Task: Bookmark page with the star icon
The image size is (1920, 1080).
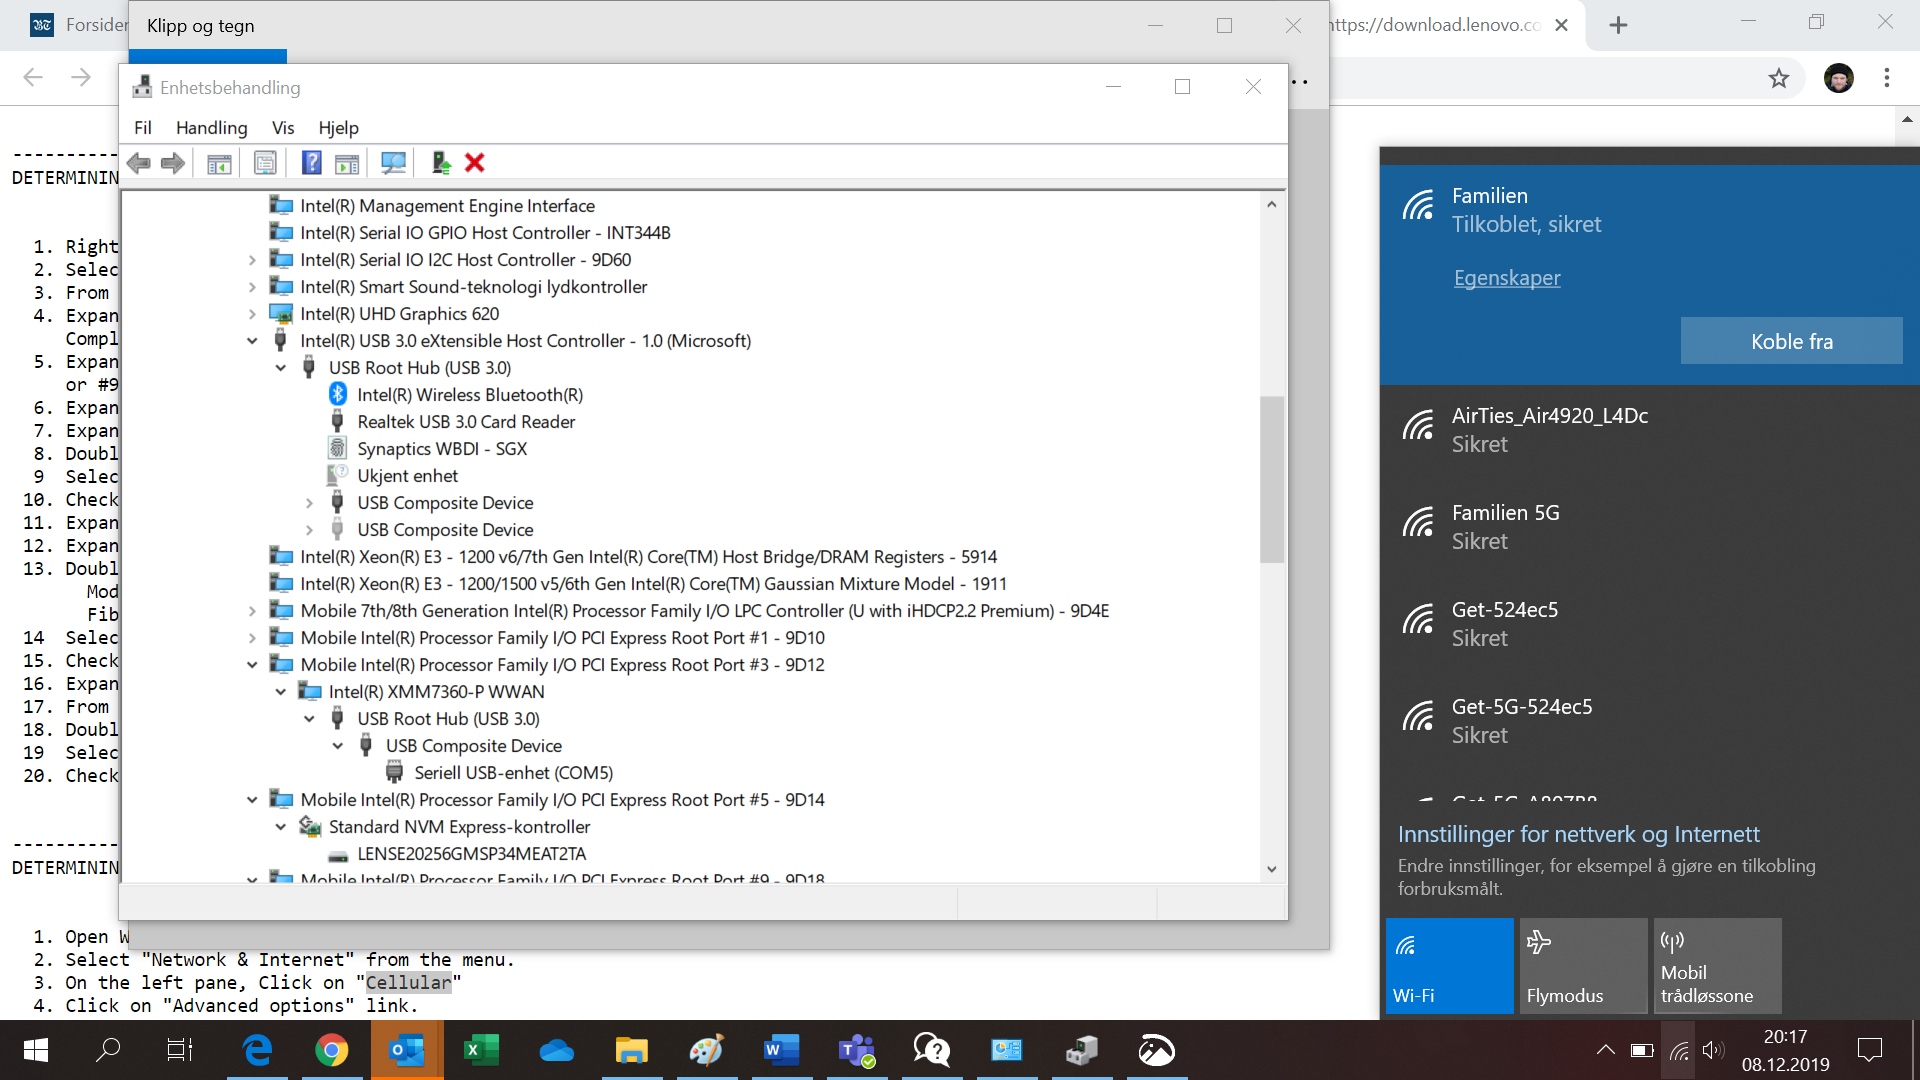Action: tap(1778, 78)
